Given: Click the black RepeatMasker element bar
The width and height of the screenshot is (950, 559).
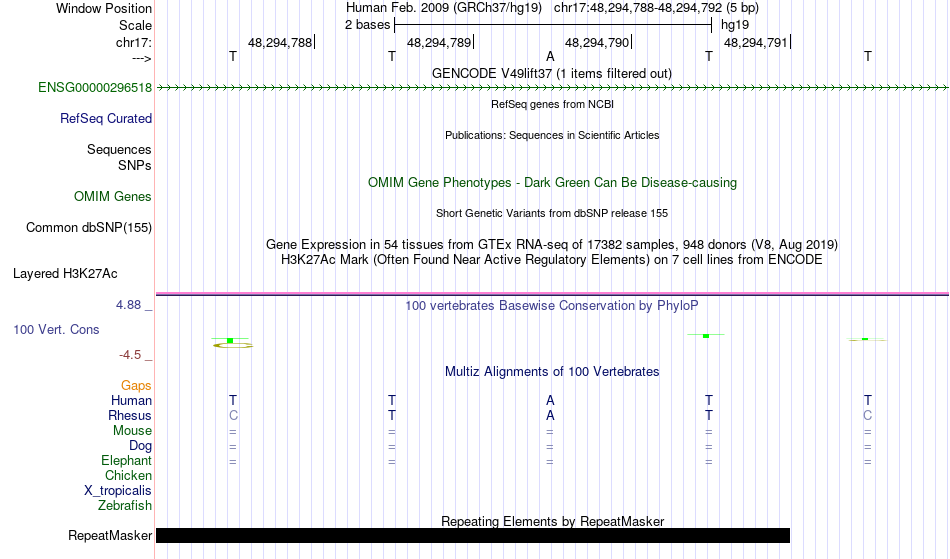Looking at the screenshot, I should 473,535.
